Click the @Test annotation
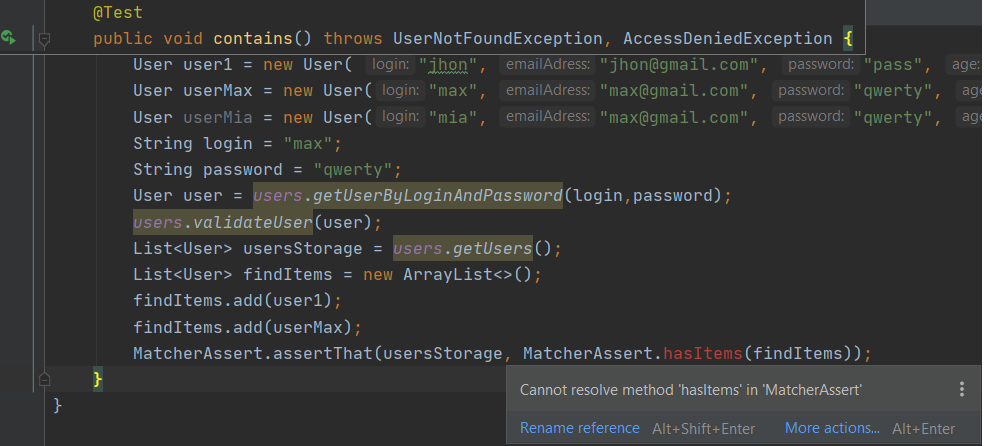The height and width of the screenshot is (446, 984). click(x=118, y=12)
